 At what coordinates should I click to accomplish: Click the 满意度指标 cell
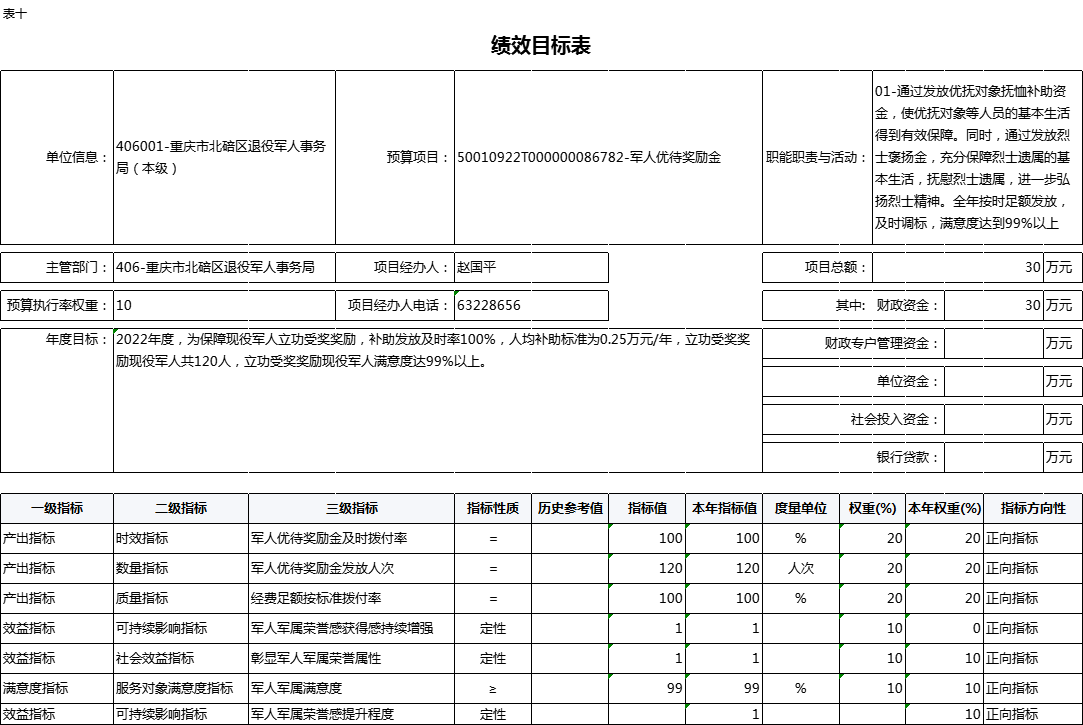point(57,688)
